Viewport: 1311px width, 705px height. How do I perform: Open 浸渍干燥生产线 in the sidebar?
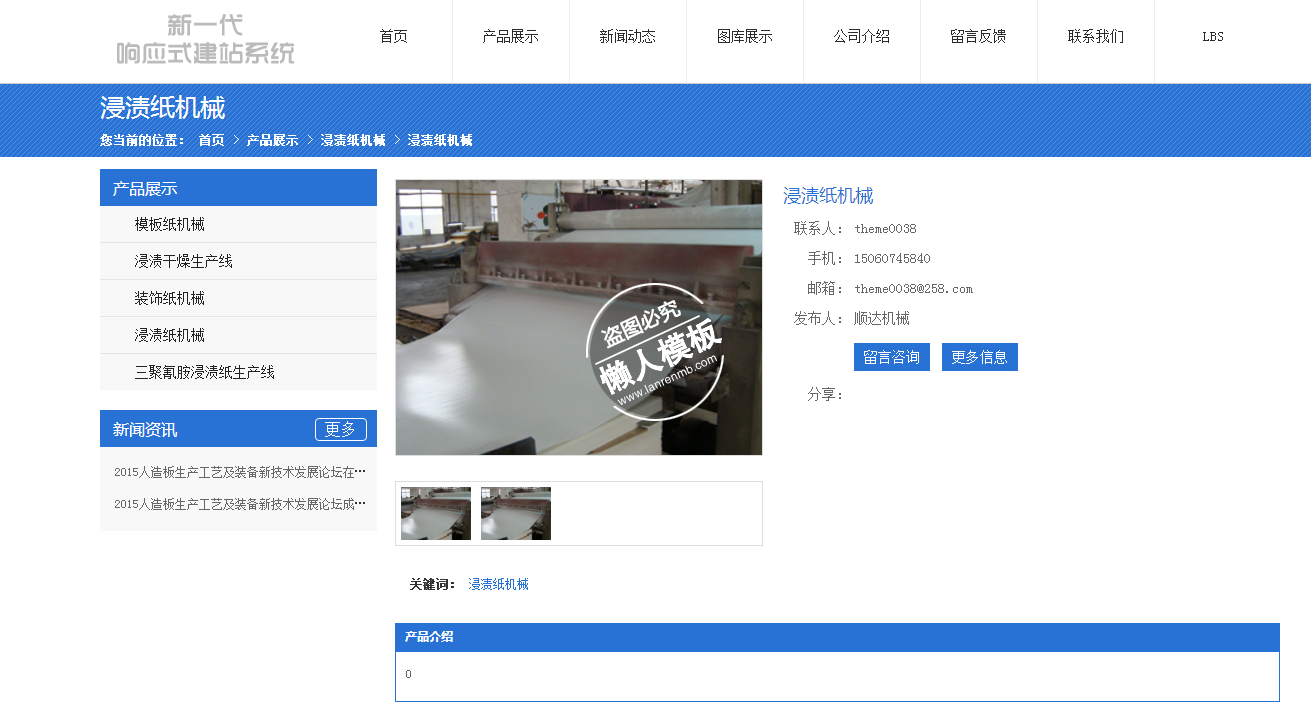(x=238, y=262)
